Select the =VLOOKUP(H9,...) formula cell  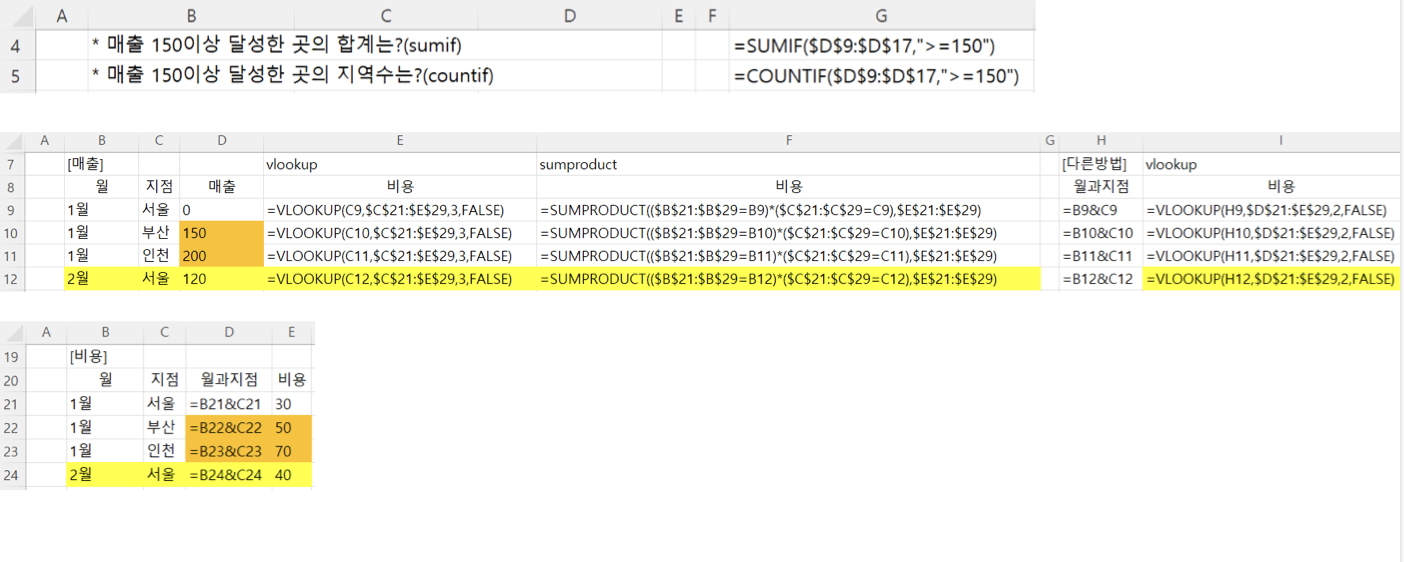[x=1271, y=210]
